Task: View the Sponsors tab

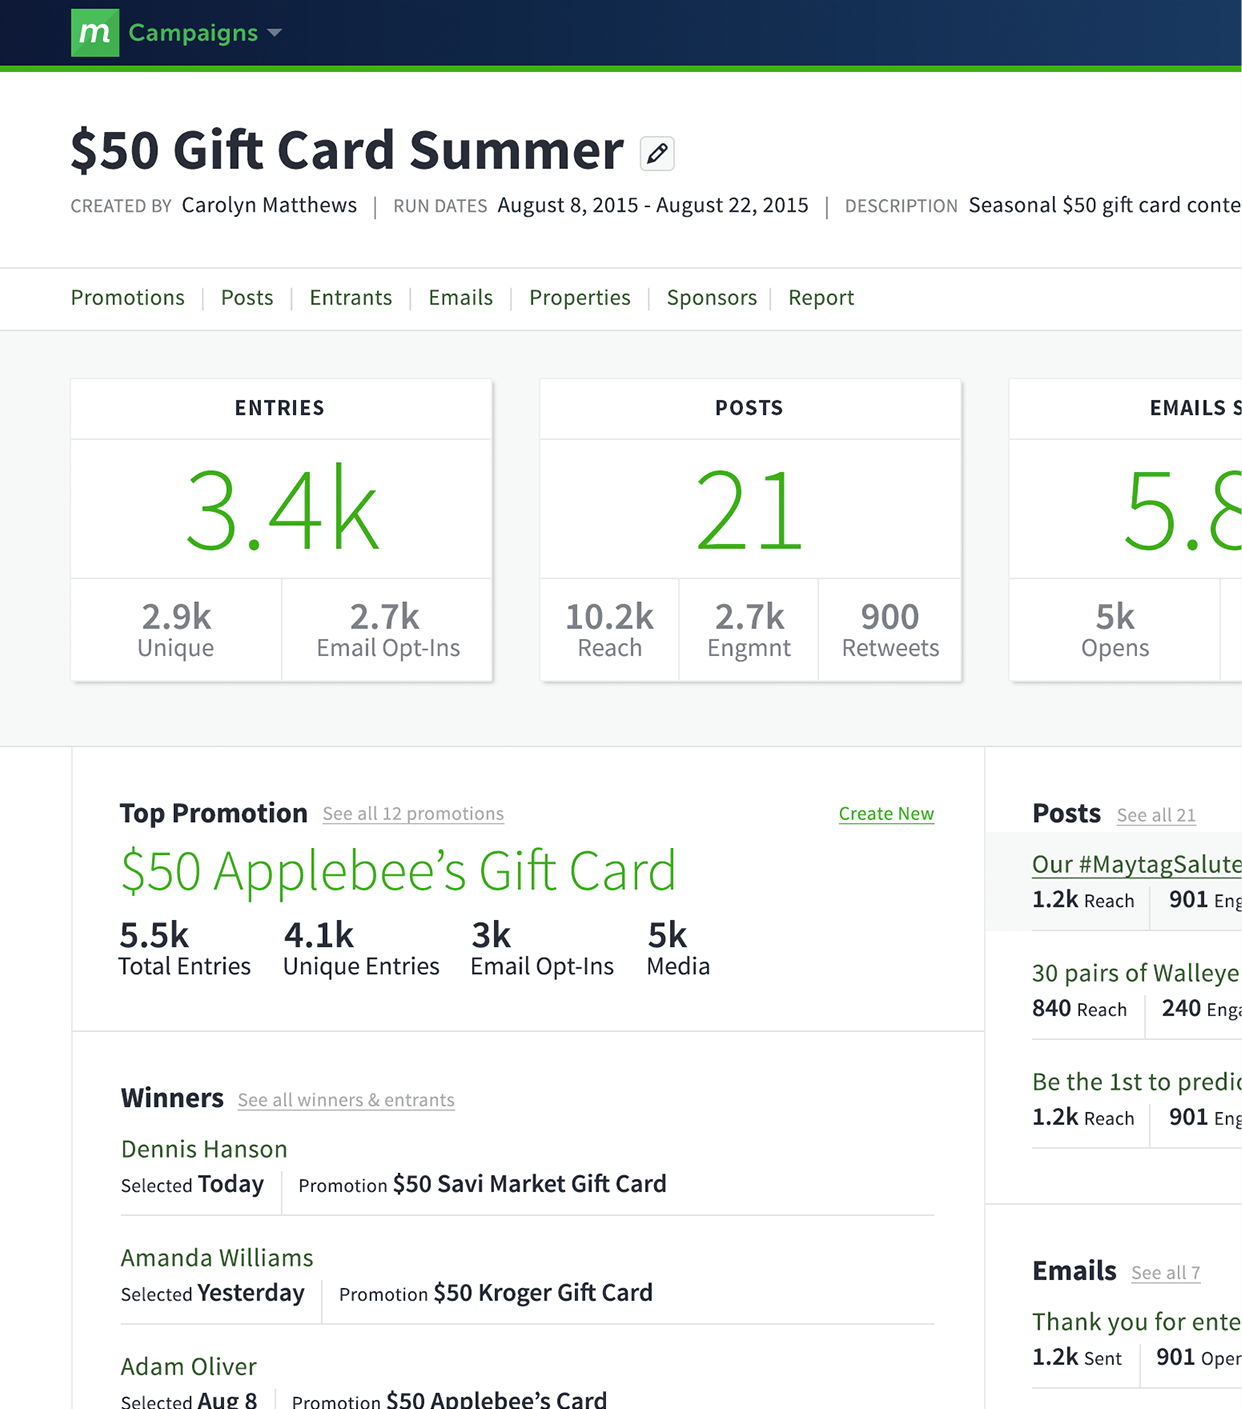Action: 711,298
